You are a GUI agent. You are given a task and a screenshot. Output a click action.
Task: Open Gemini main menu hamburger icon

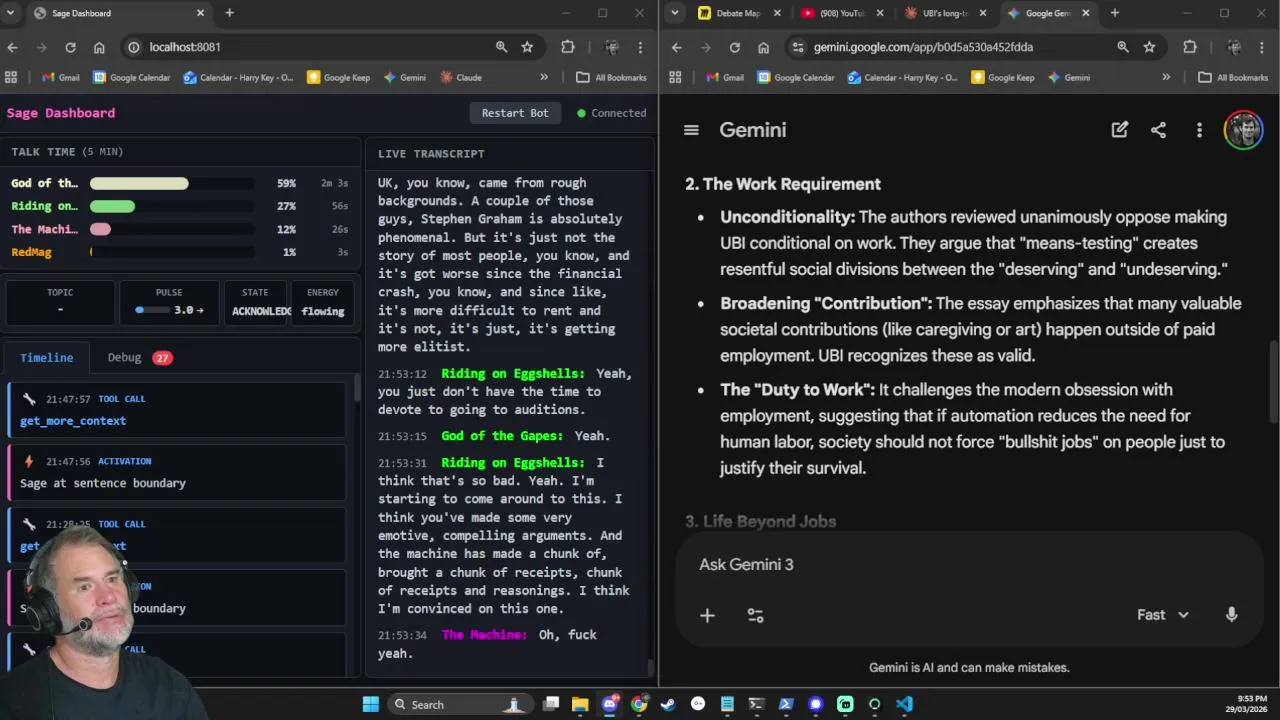coord(691,130)
